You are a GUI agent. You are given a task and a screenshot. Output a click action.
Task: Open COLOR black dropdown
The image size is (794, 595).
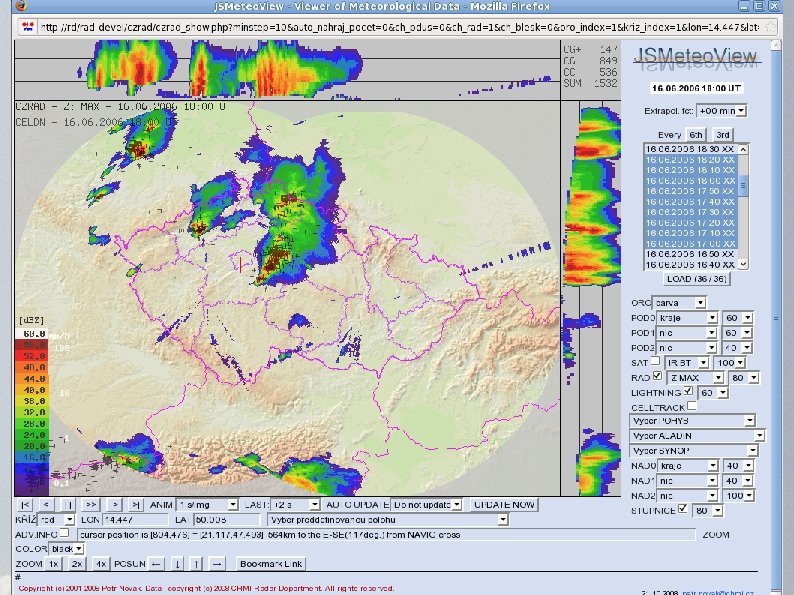(66, 548)
